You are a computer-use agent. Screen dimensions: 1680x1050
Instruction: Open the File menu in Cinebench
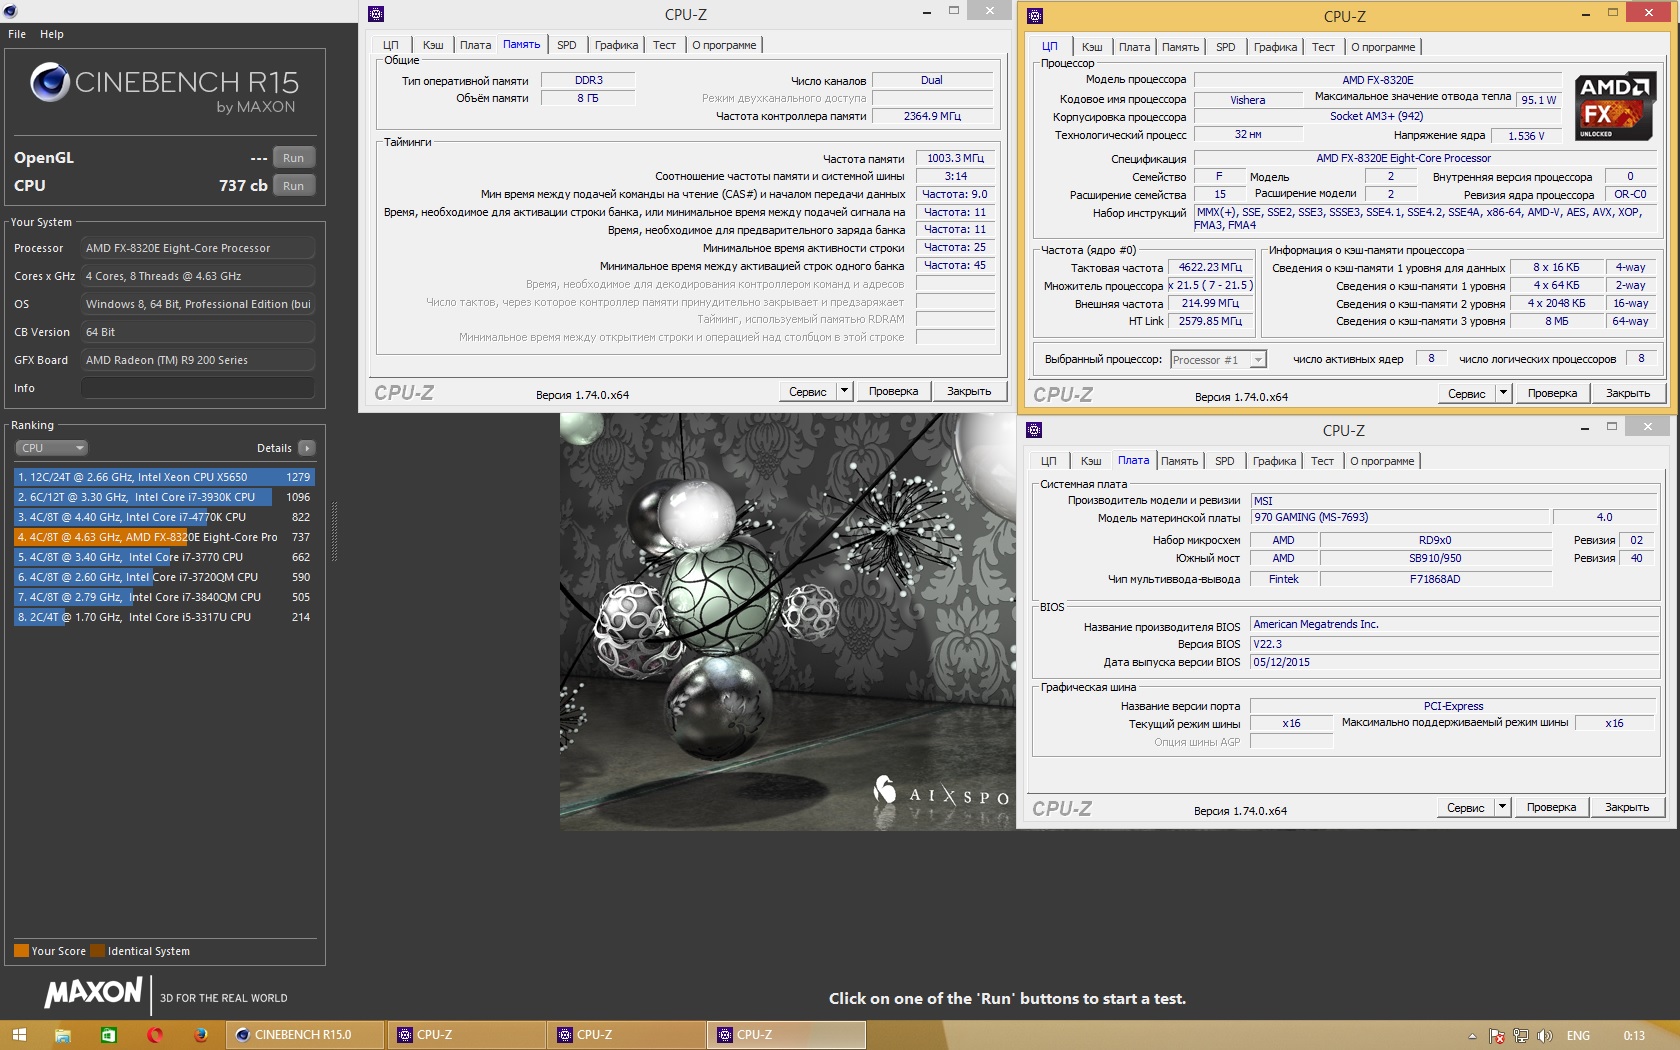click(x=17, y=34)
